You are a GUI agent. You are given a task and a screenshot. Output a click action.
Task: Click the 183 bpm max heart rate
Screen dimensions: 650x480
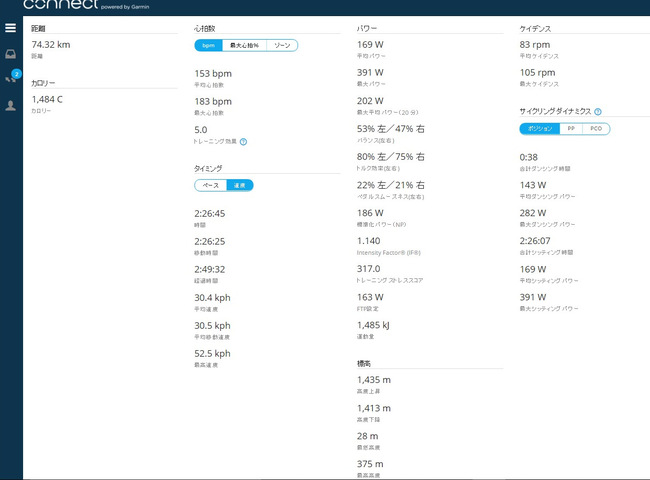click(x=213, y=102)
